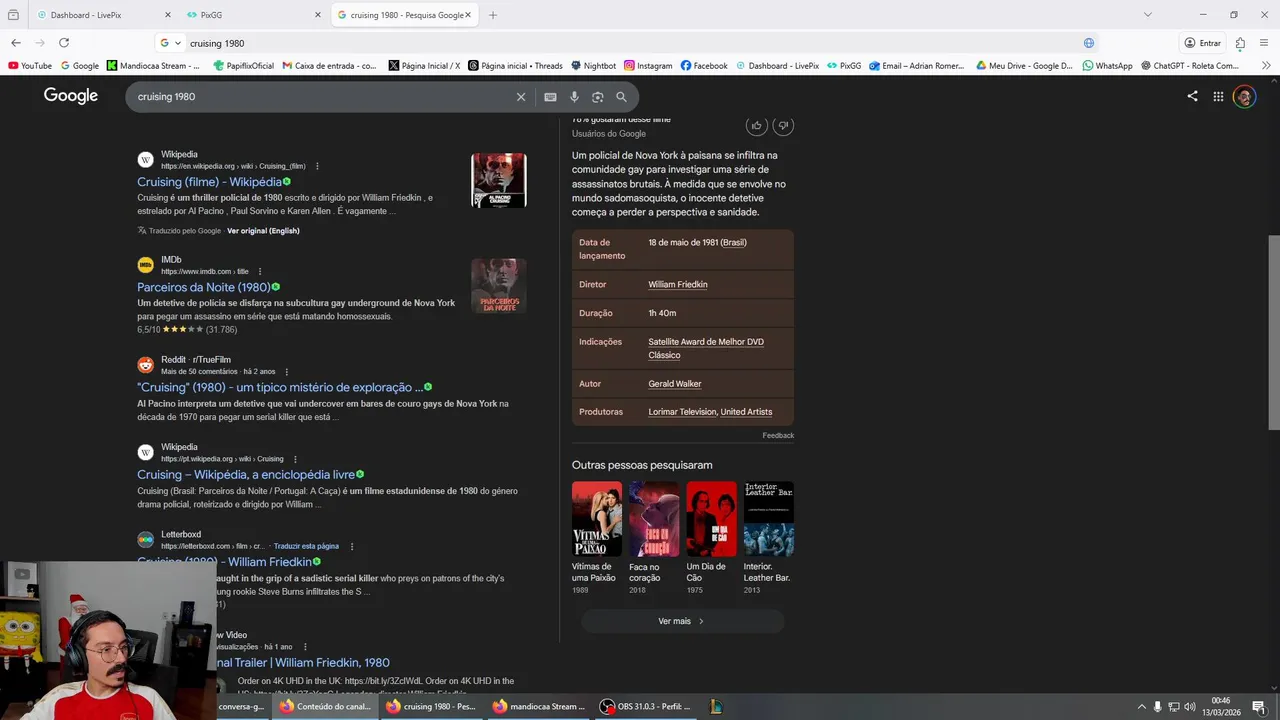Click Traduzir esta página link
1280x720 pixels.
(306, 546)
